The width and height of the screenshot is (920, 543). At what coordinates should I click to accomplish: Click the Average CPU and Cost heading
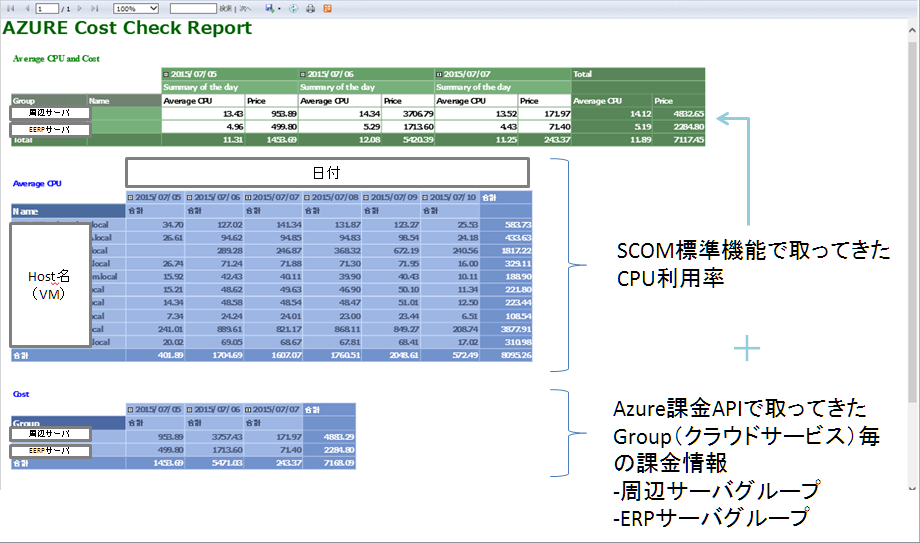(56, 59)
